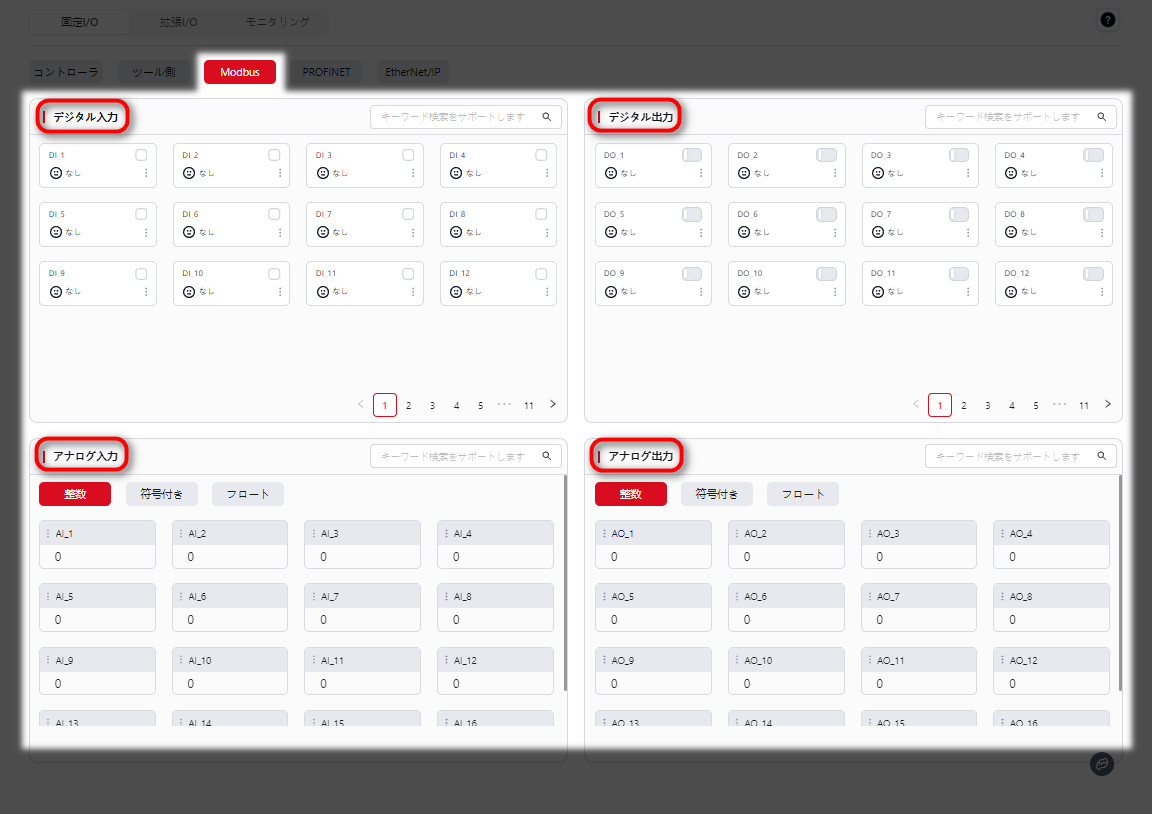The height and width of the screenshot is (814, 1152).
Task: Open the three-dot menu on DI_12
Action: click(x=546, y=291)
